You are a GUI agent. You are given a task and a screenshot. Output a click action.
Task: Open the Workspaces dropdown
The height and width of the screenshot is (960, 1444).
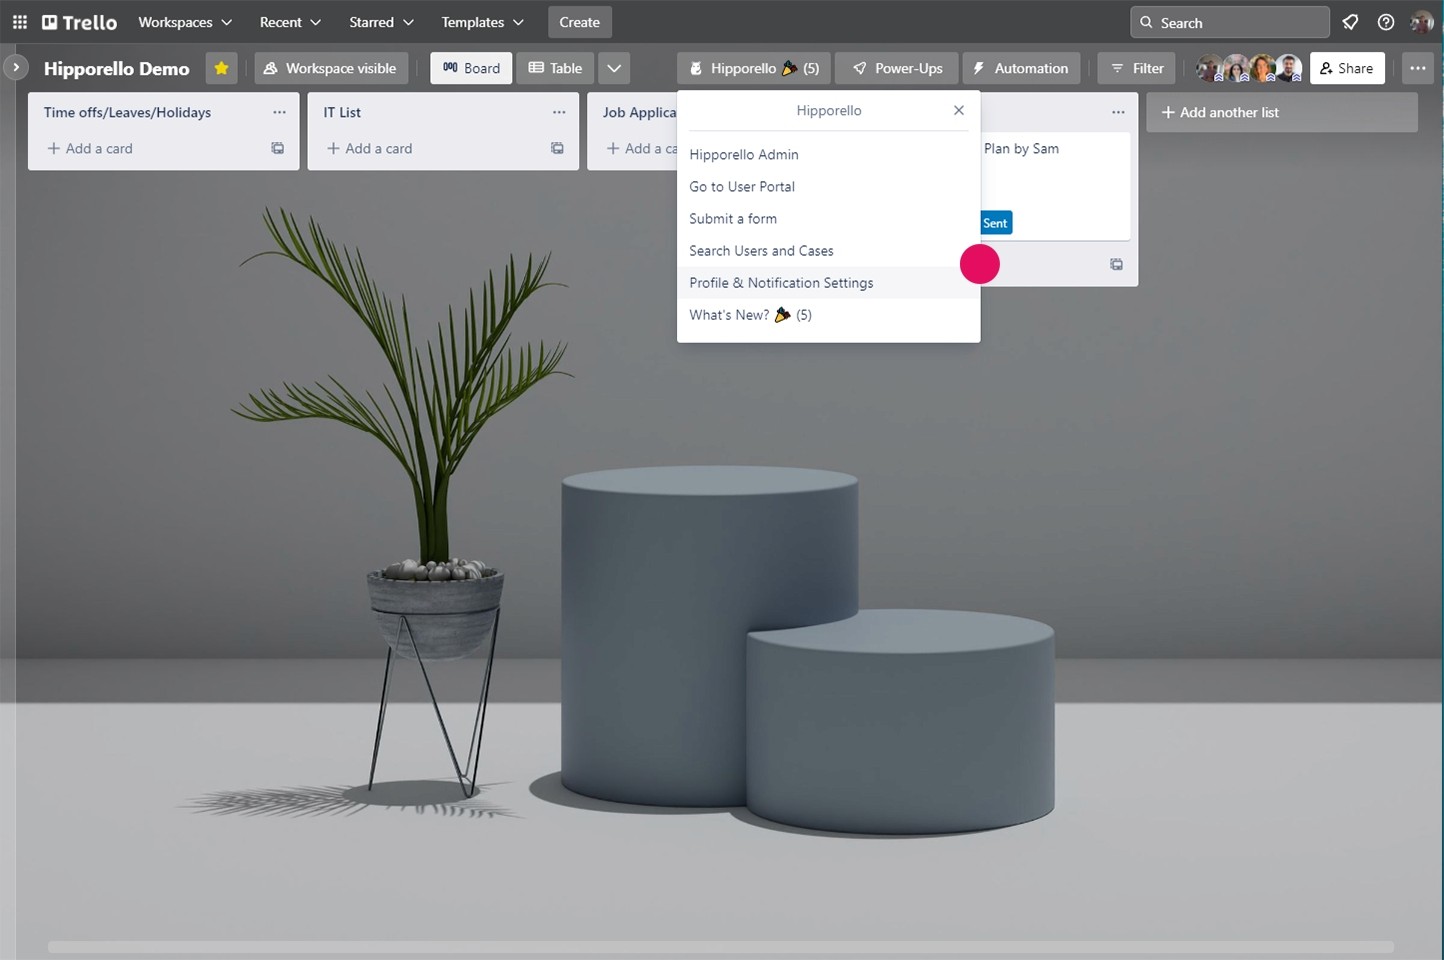tap(185, 22)
